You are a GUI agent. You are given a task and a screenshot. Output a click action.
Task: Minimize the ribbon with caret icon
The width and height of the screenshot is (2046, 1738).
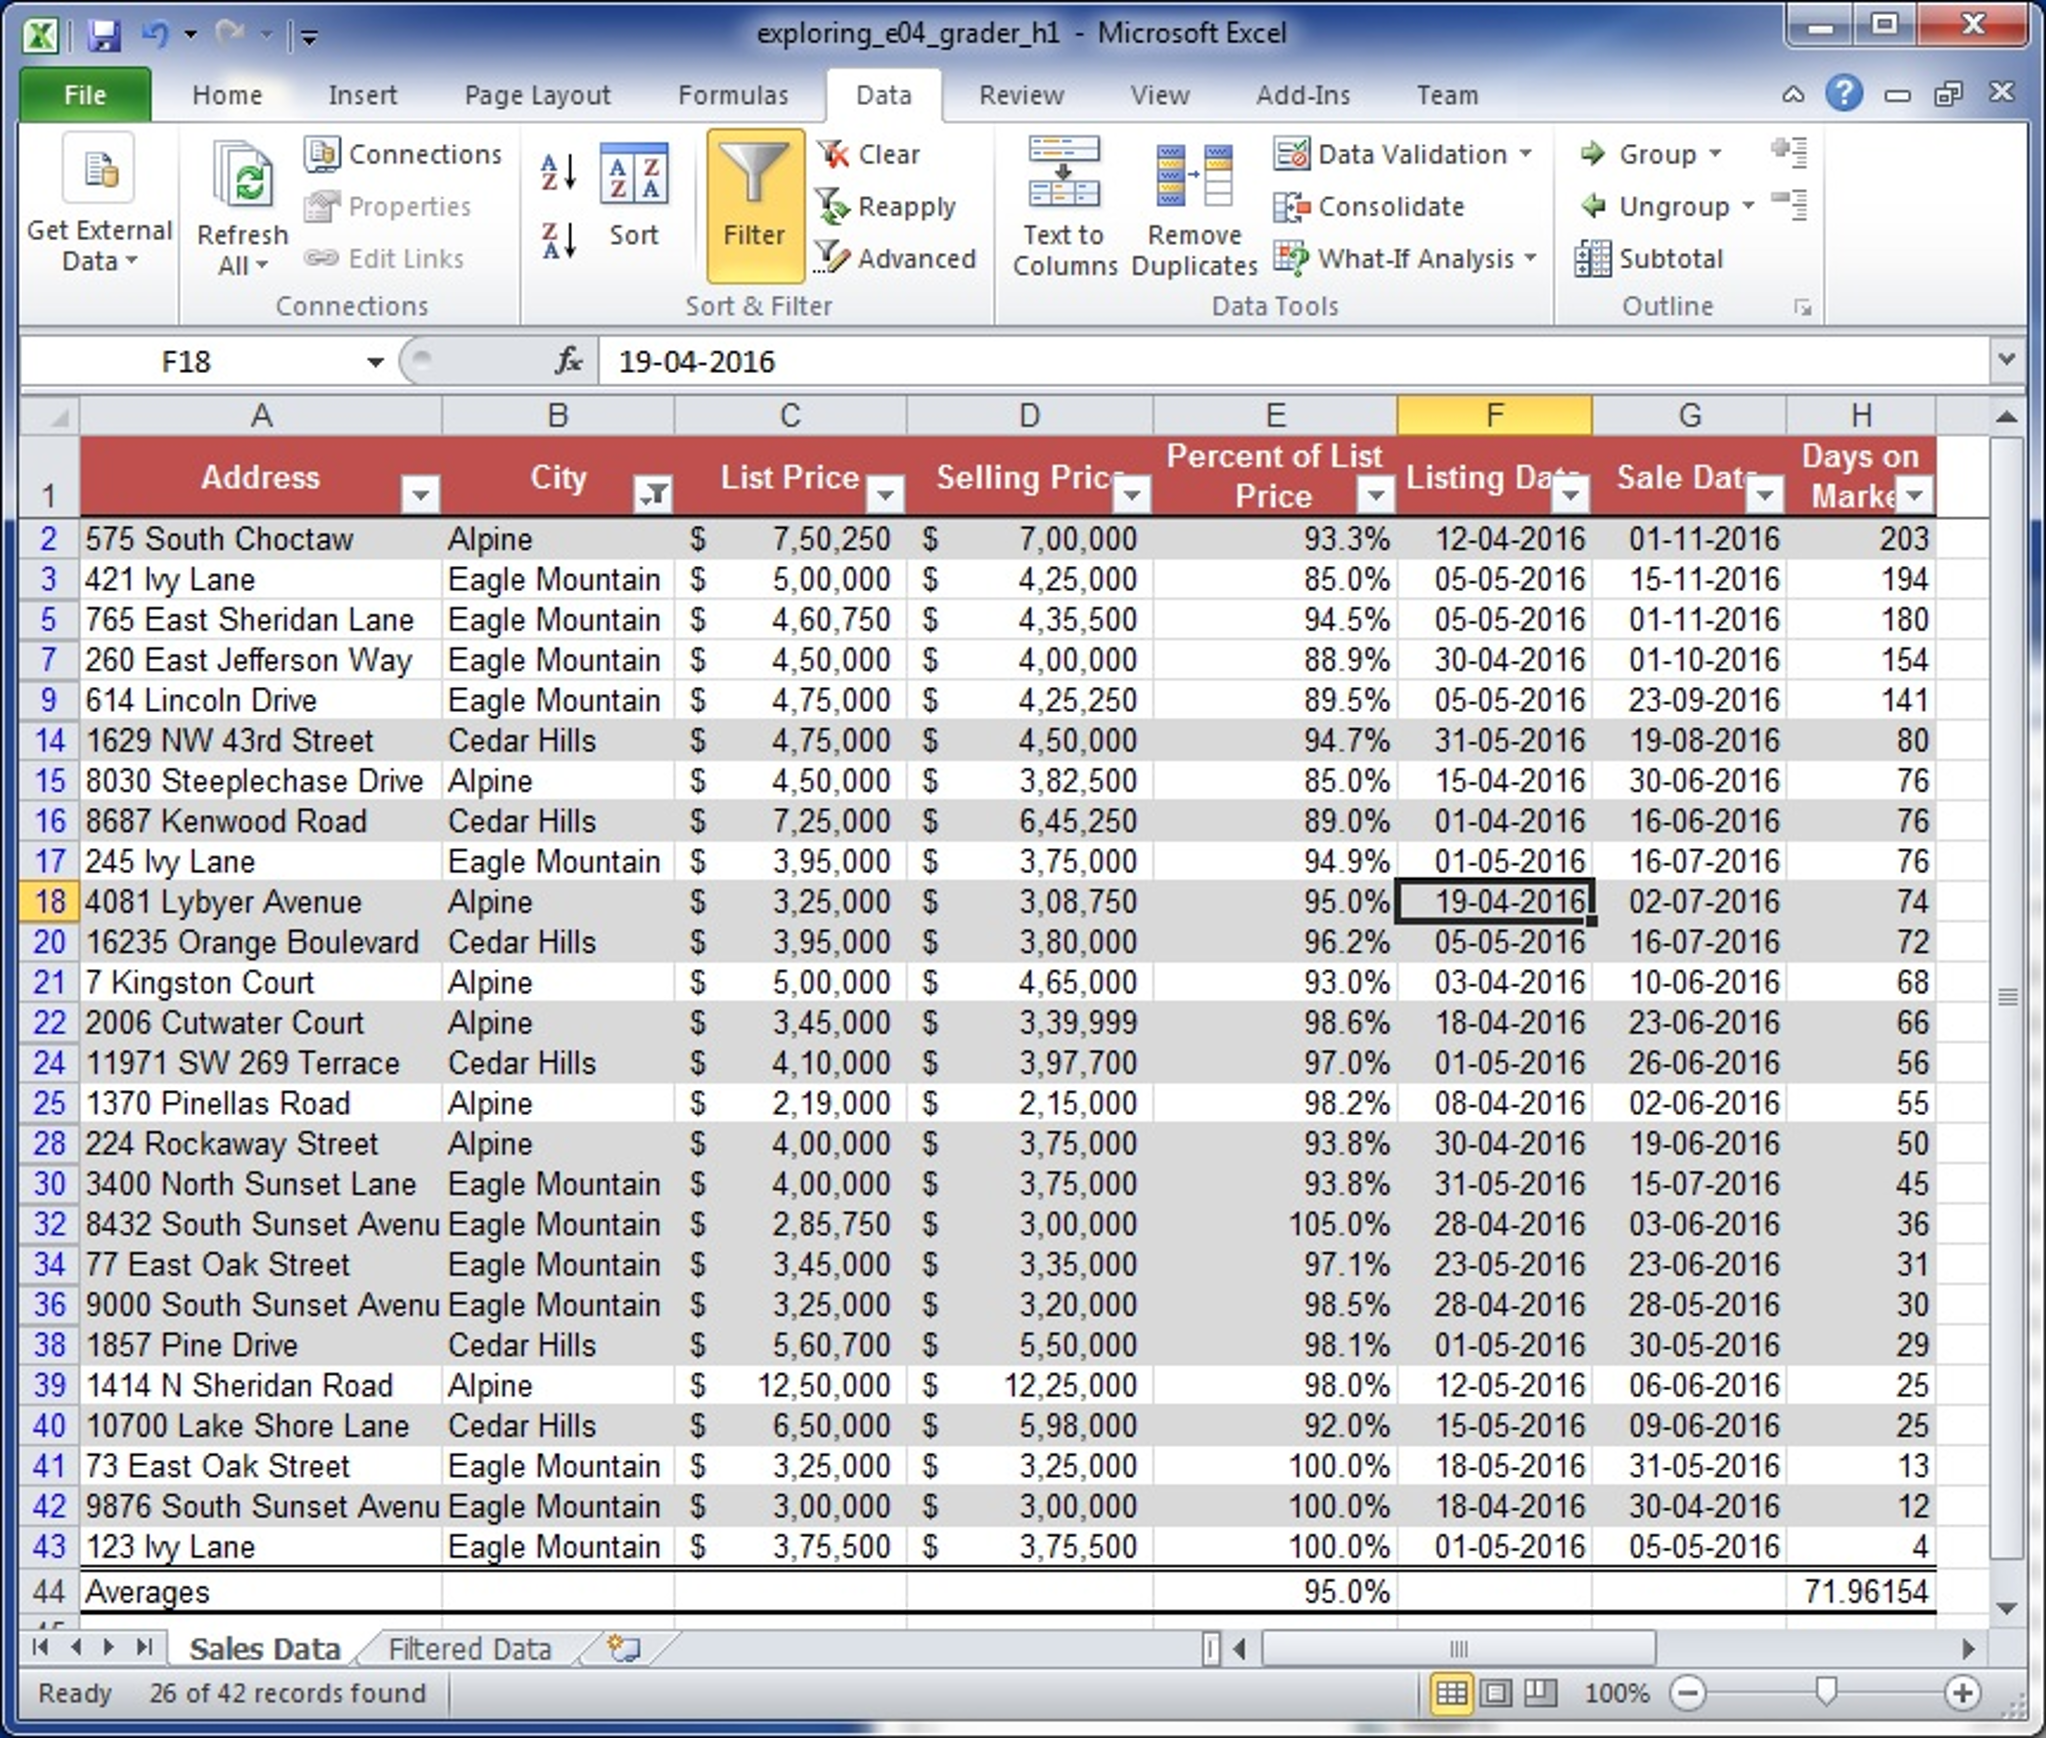point(1793,95)
